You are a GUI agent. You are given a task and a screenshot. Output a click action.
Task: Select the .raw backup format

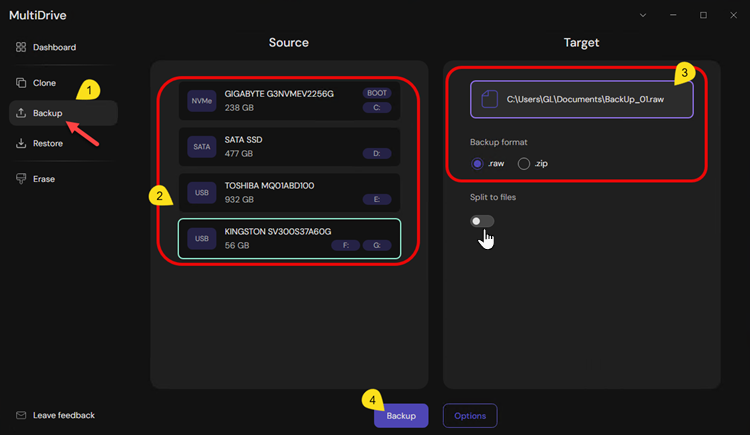click(478, 163)
